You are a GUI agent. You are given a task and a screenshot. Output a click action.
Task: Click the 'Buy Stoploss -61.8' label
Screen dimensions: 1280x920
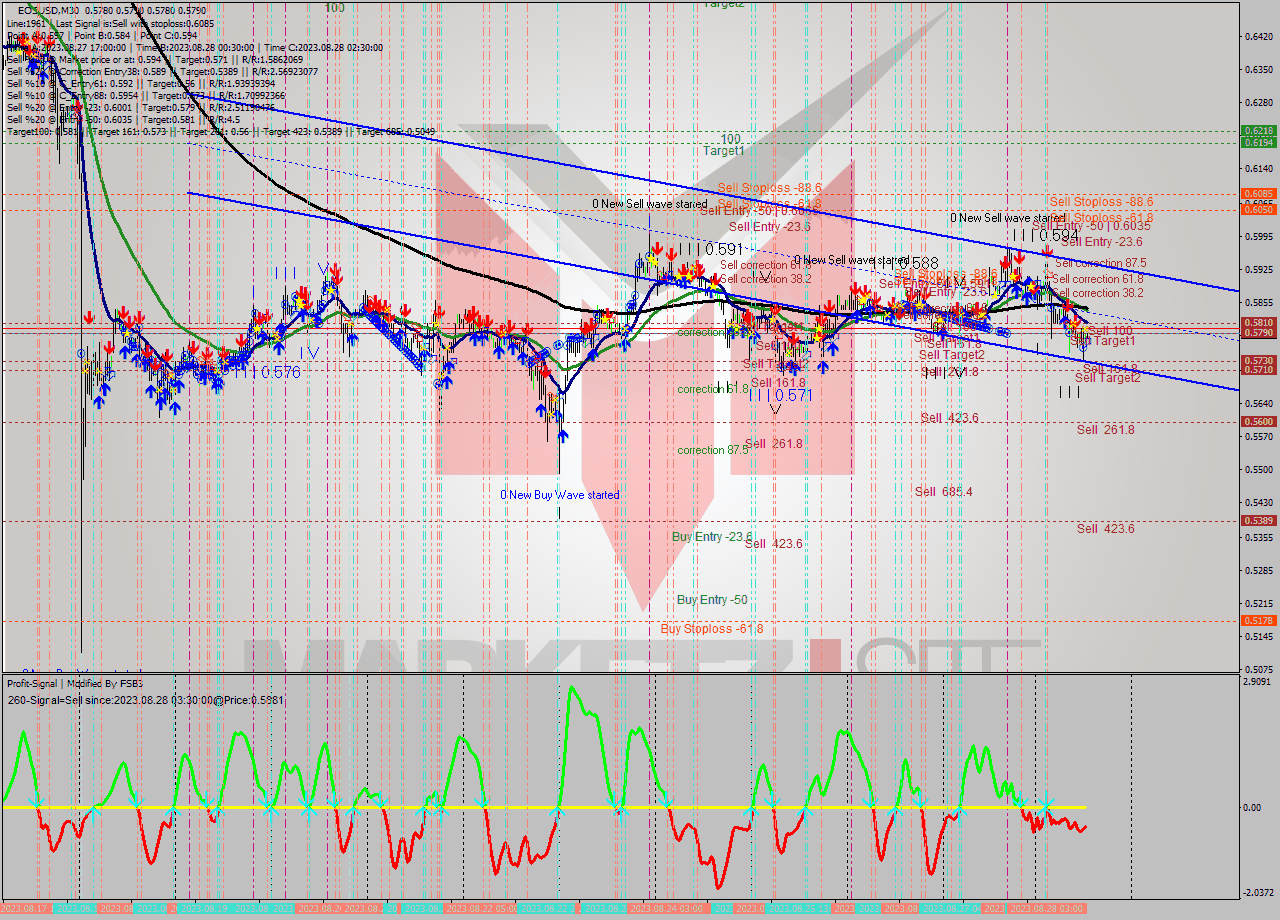[x=712, y=629]
